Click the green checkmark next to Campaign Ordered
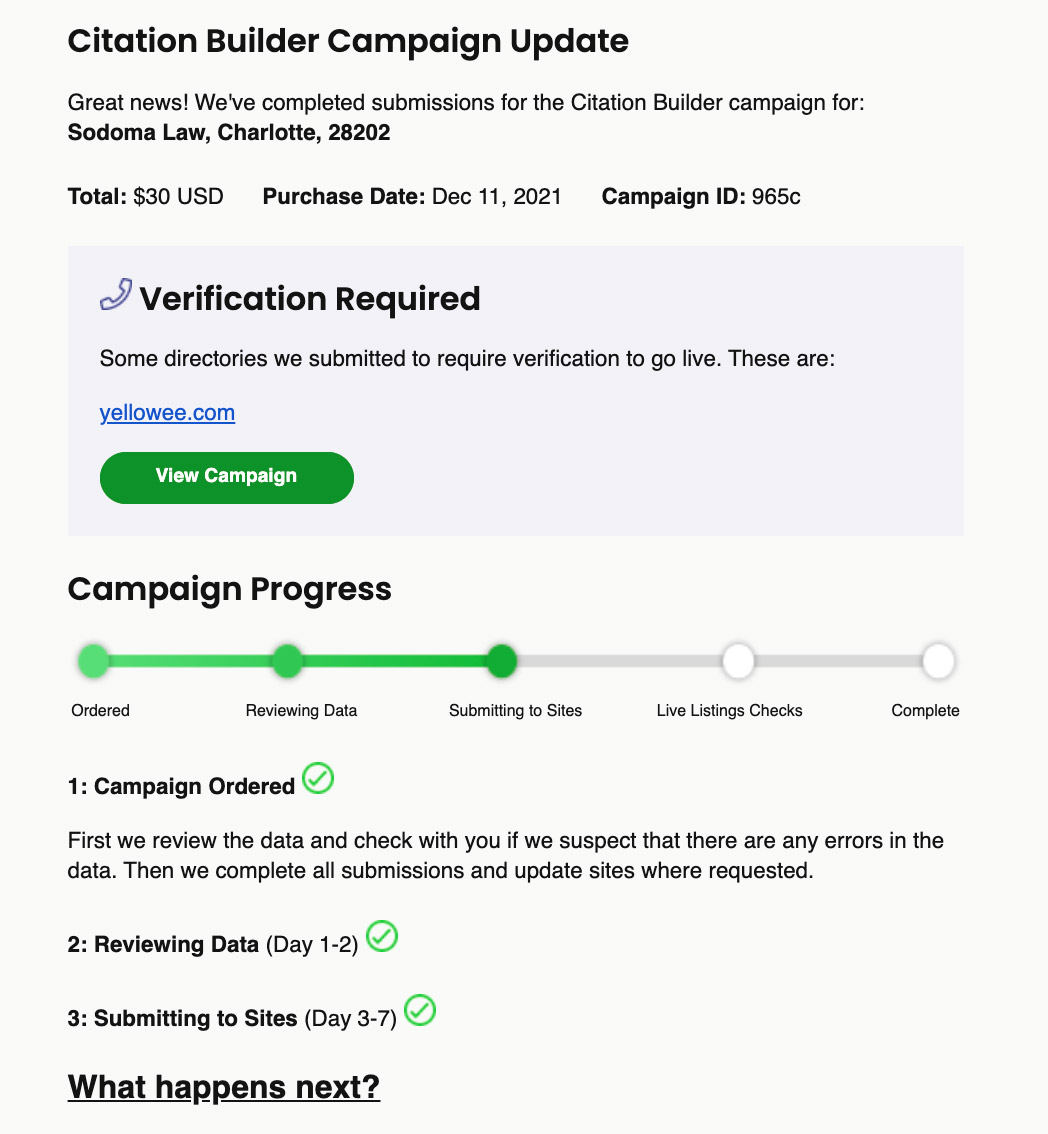This screenshot has width=1048, height=1134. pos(318,779)
